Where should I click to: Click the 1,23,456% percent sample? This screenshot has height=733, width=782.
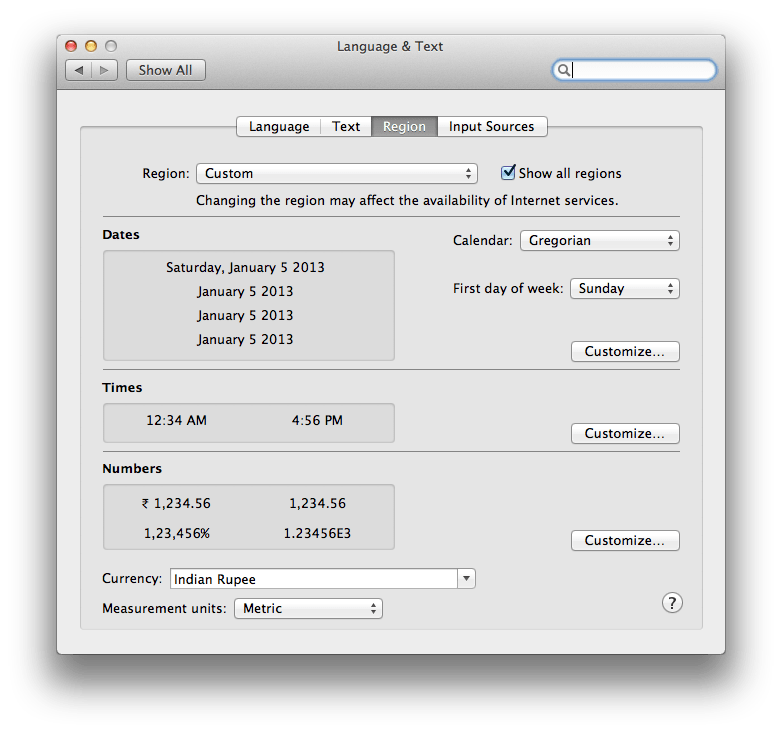[x=177, y=534]
